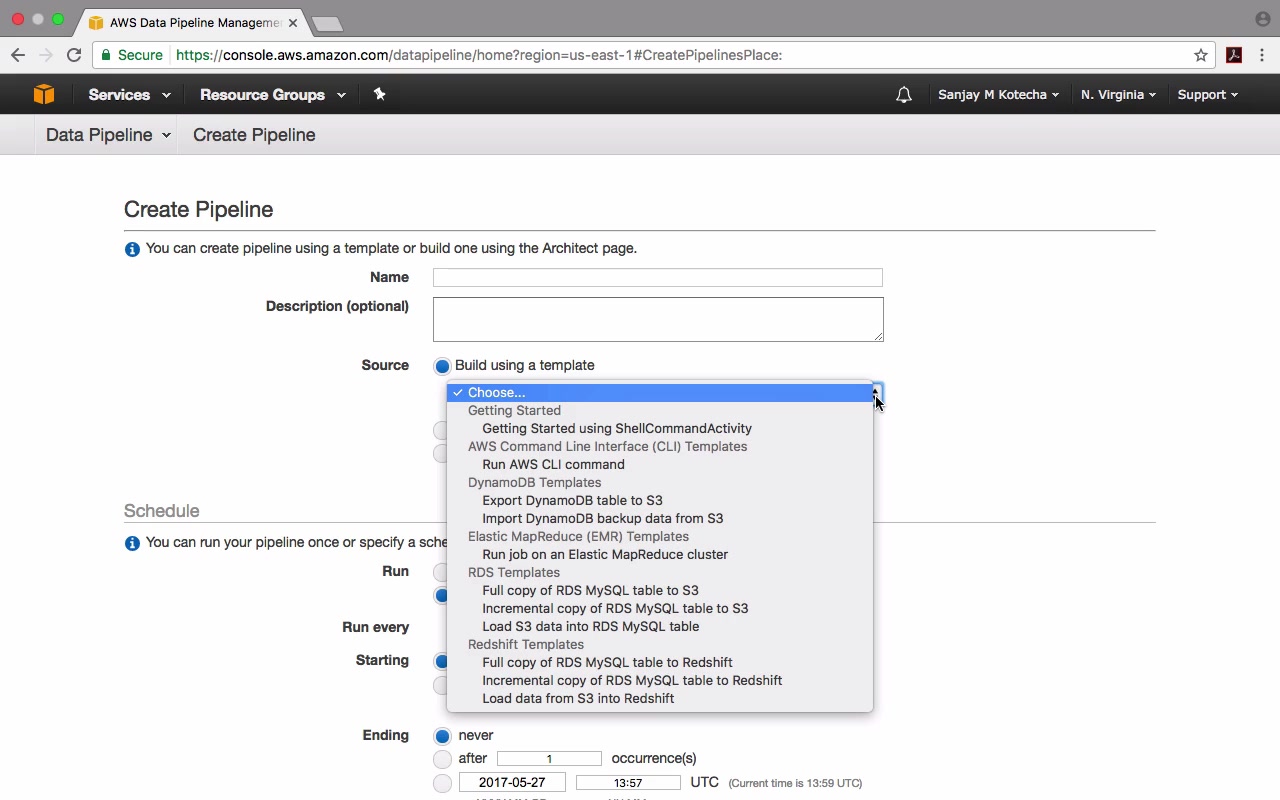
Task: Click the browser forward arrow
Action: point(45,55)
